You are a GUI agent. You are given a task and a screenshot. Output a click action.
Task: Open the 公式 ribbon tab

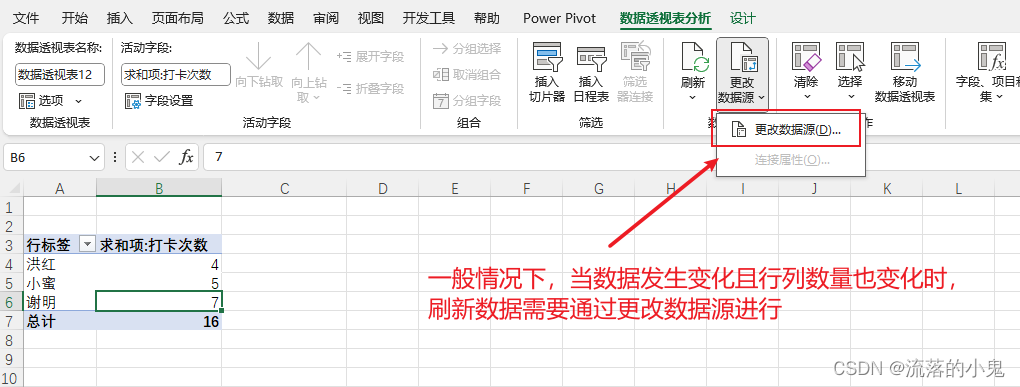coord(235,18)
